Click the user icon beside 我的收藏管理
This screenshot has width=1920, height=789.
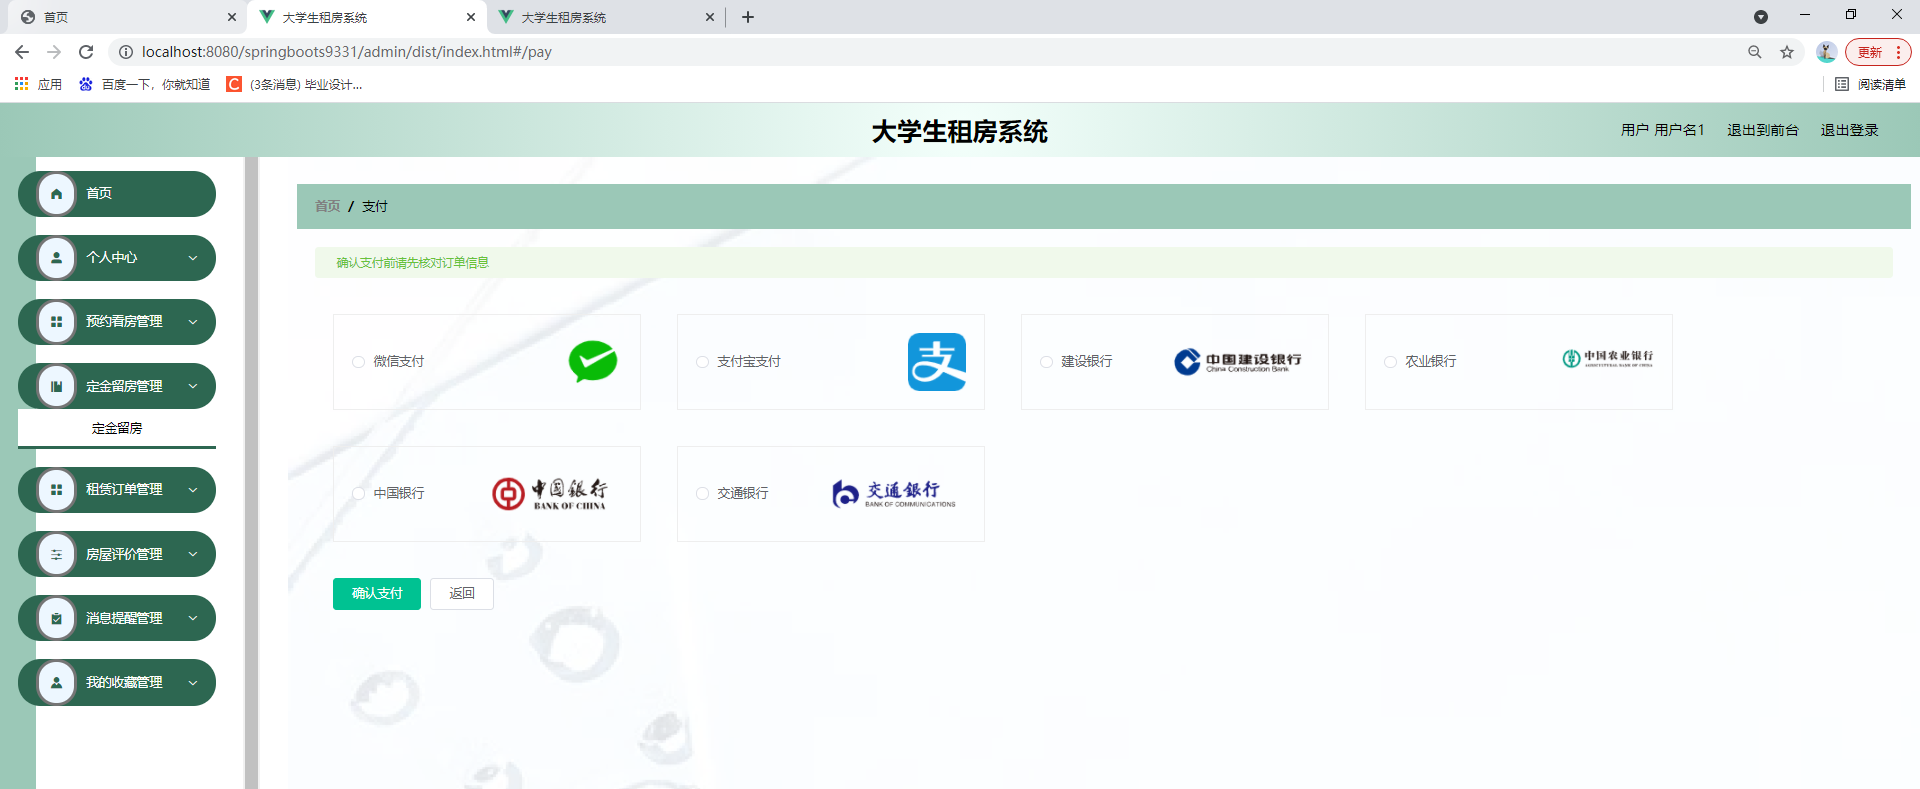click(x=57, y=683)
